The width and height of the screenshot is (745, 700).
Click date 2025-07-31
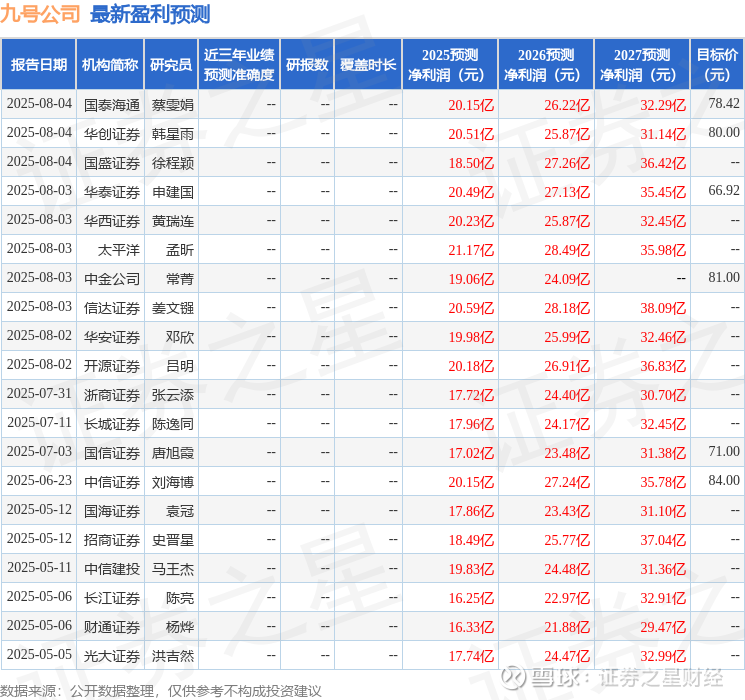[39, 393]
